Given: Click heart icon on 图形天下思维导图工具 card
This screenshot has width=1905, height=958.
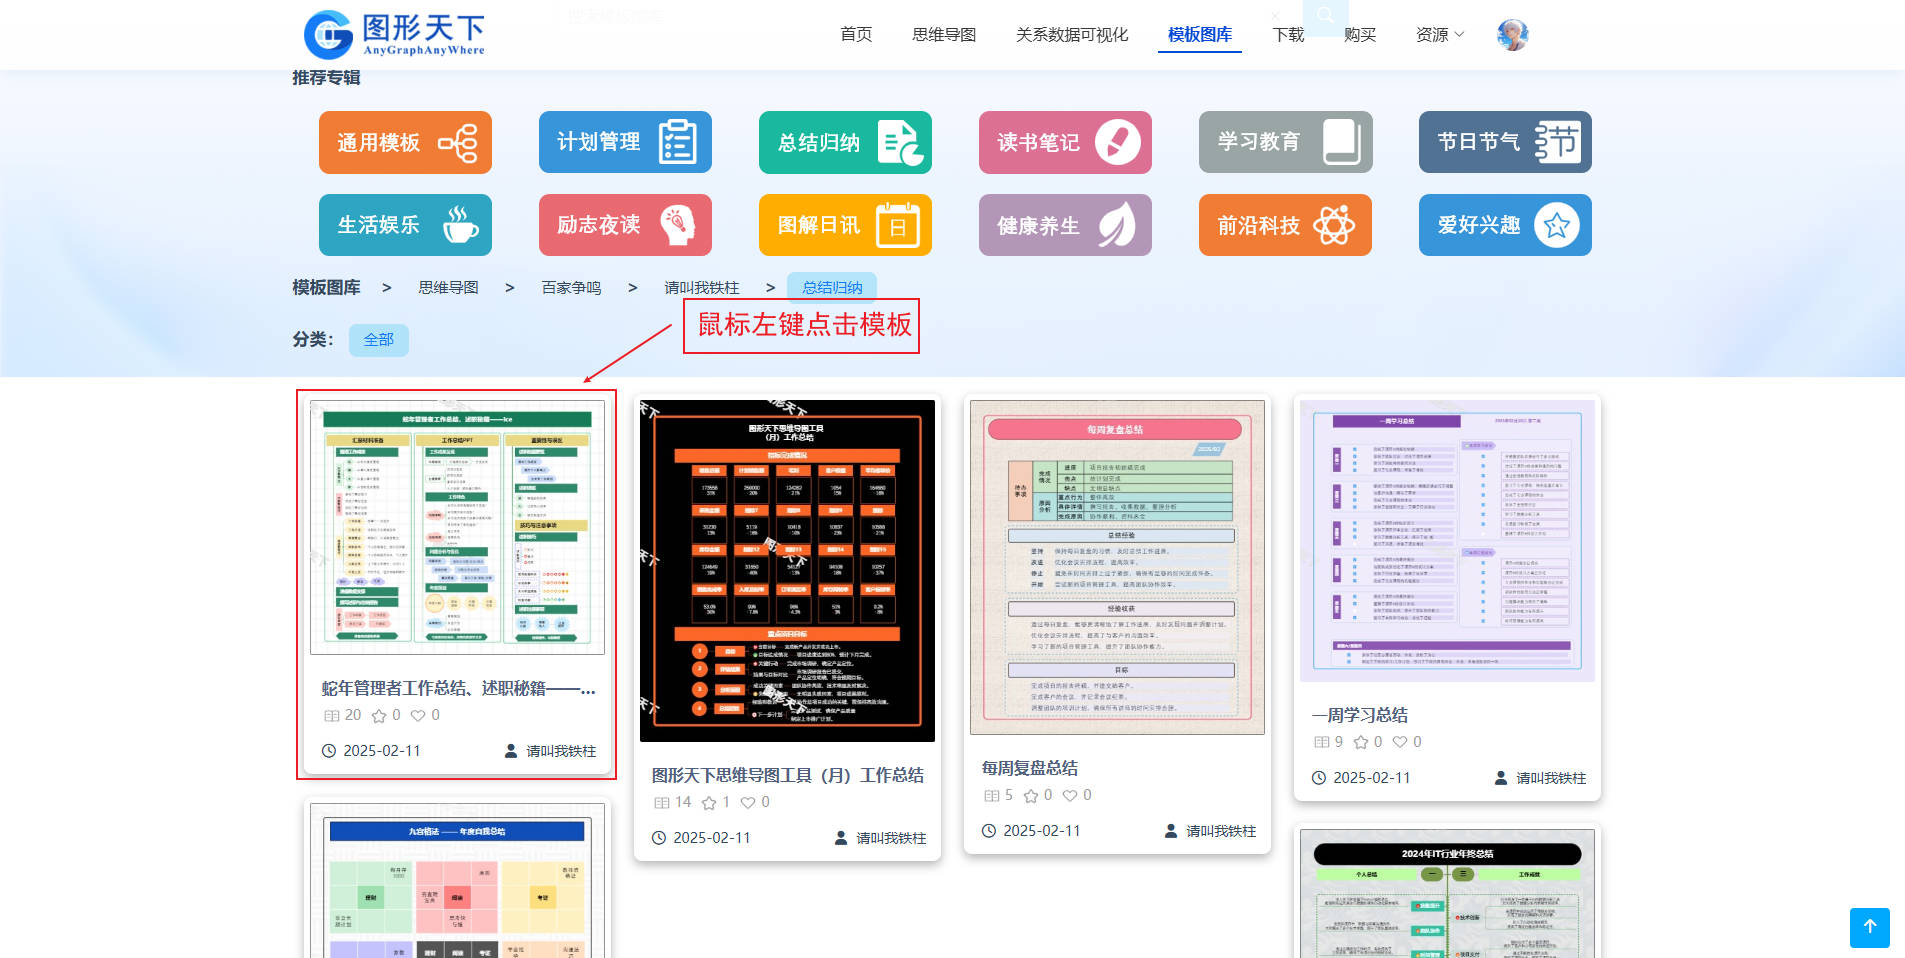Looking at the screenshot, I should pos(748,803).
